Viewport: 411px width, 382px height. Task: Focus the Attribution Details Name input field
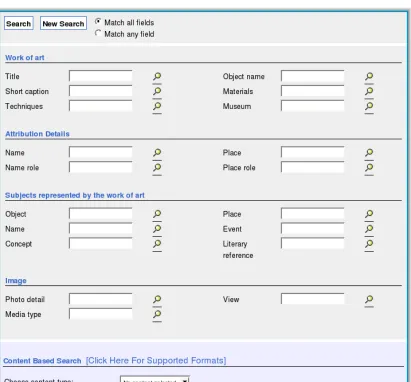[101, 152]
